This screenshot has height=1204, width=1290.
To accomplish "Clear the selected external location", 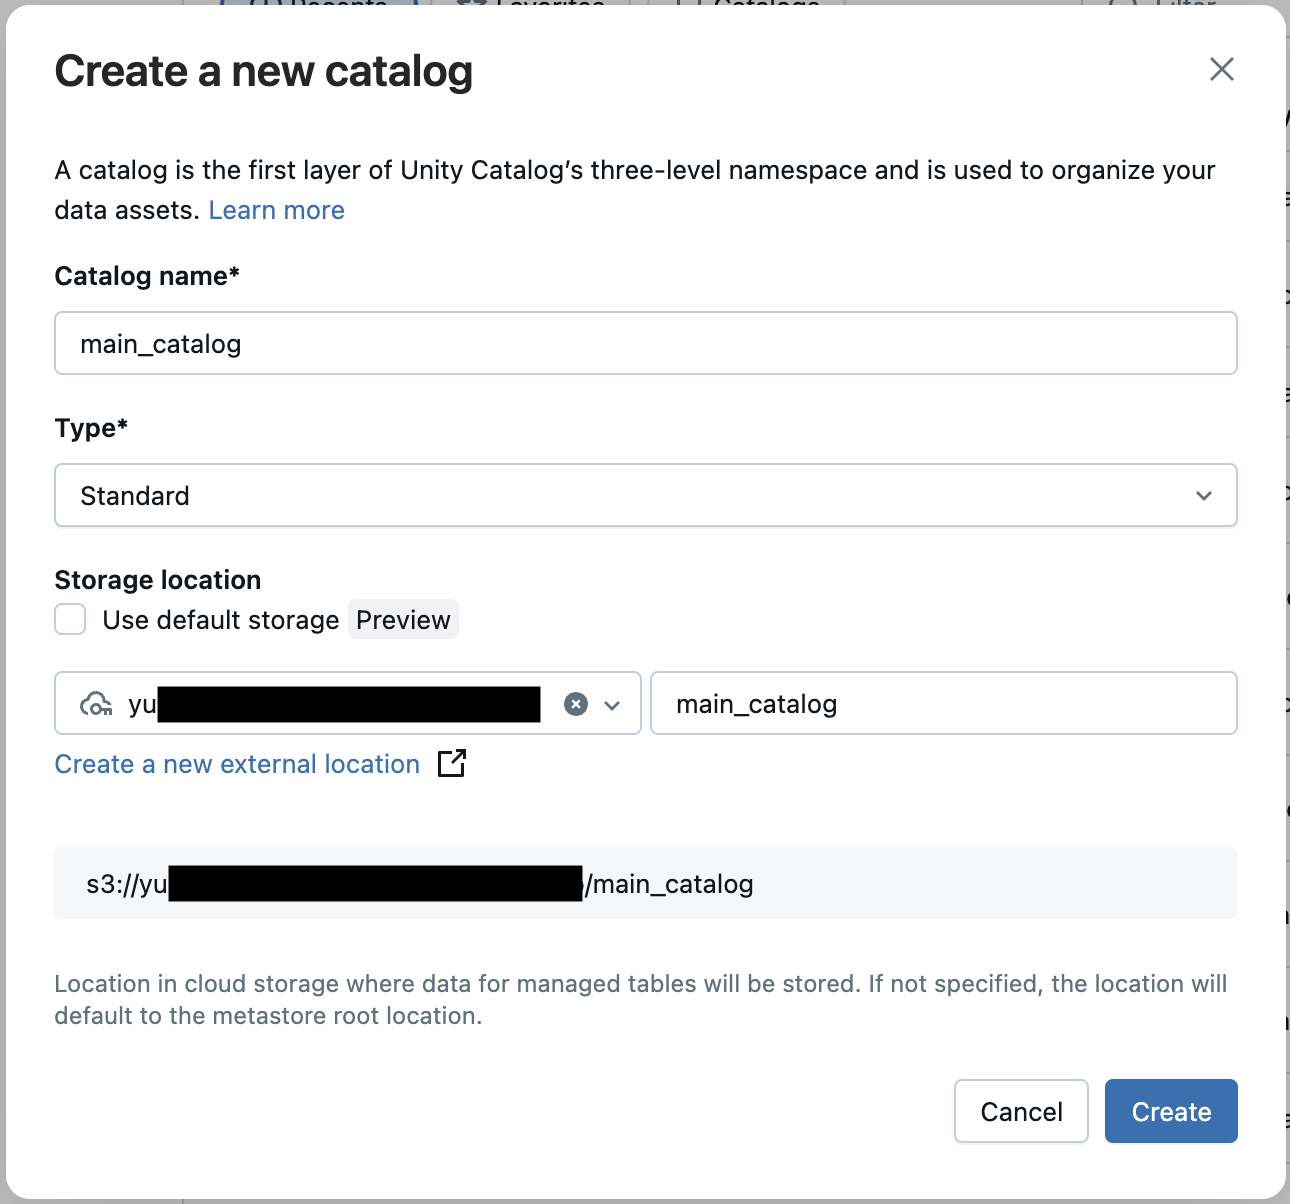I will [x=576, y=704].
